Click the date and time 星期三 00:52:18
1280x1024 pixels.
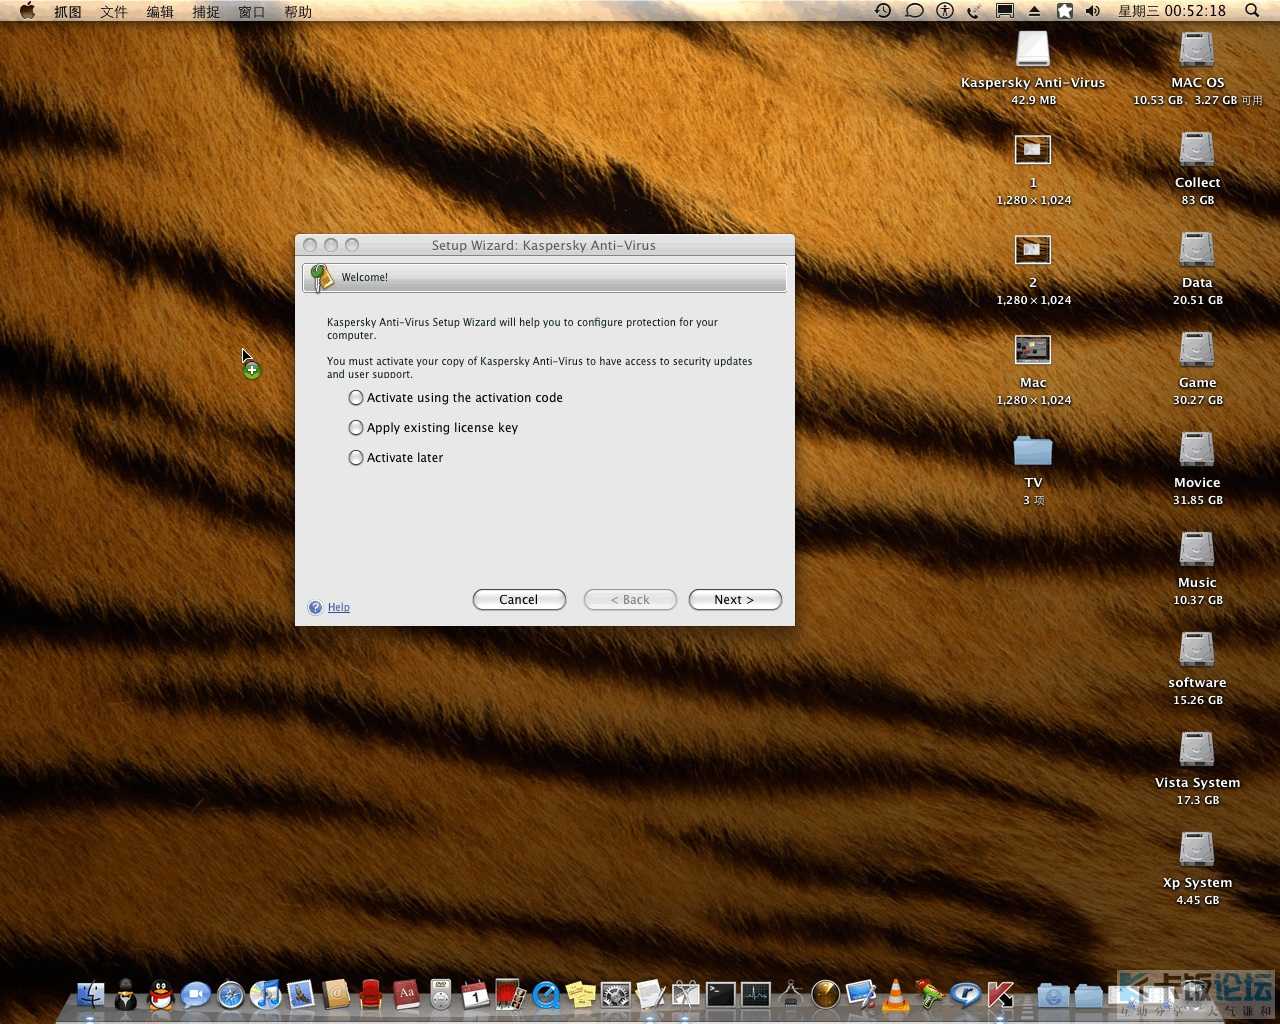[x=1171, y=11]
